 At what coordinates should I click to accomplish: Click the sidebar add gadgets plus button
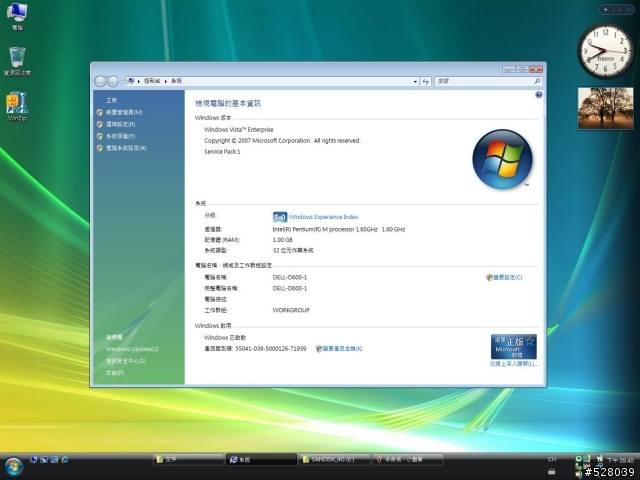point(606,9)
